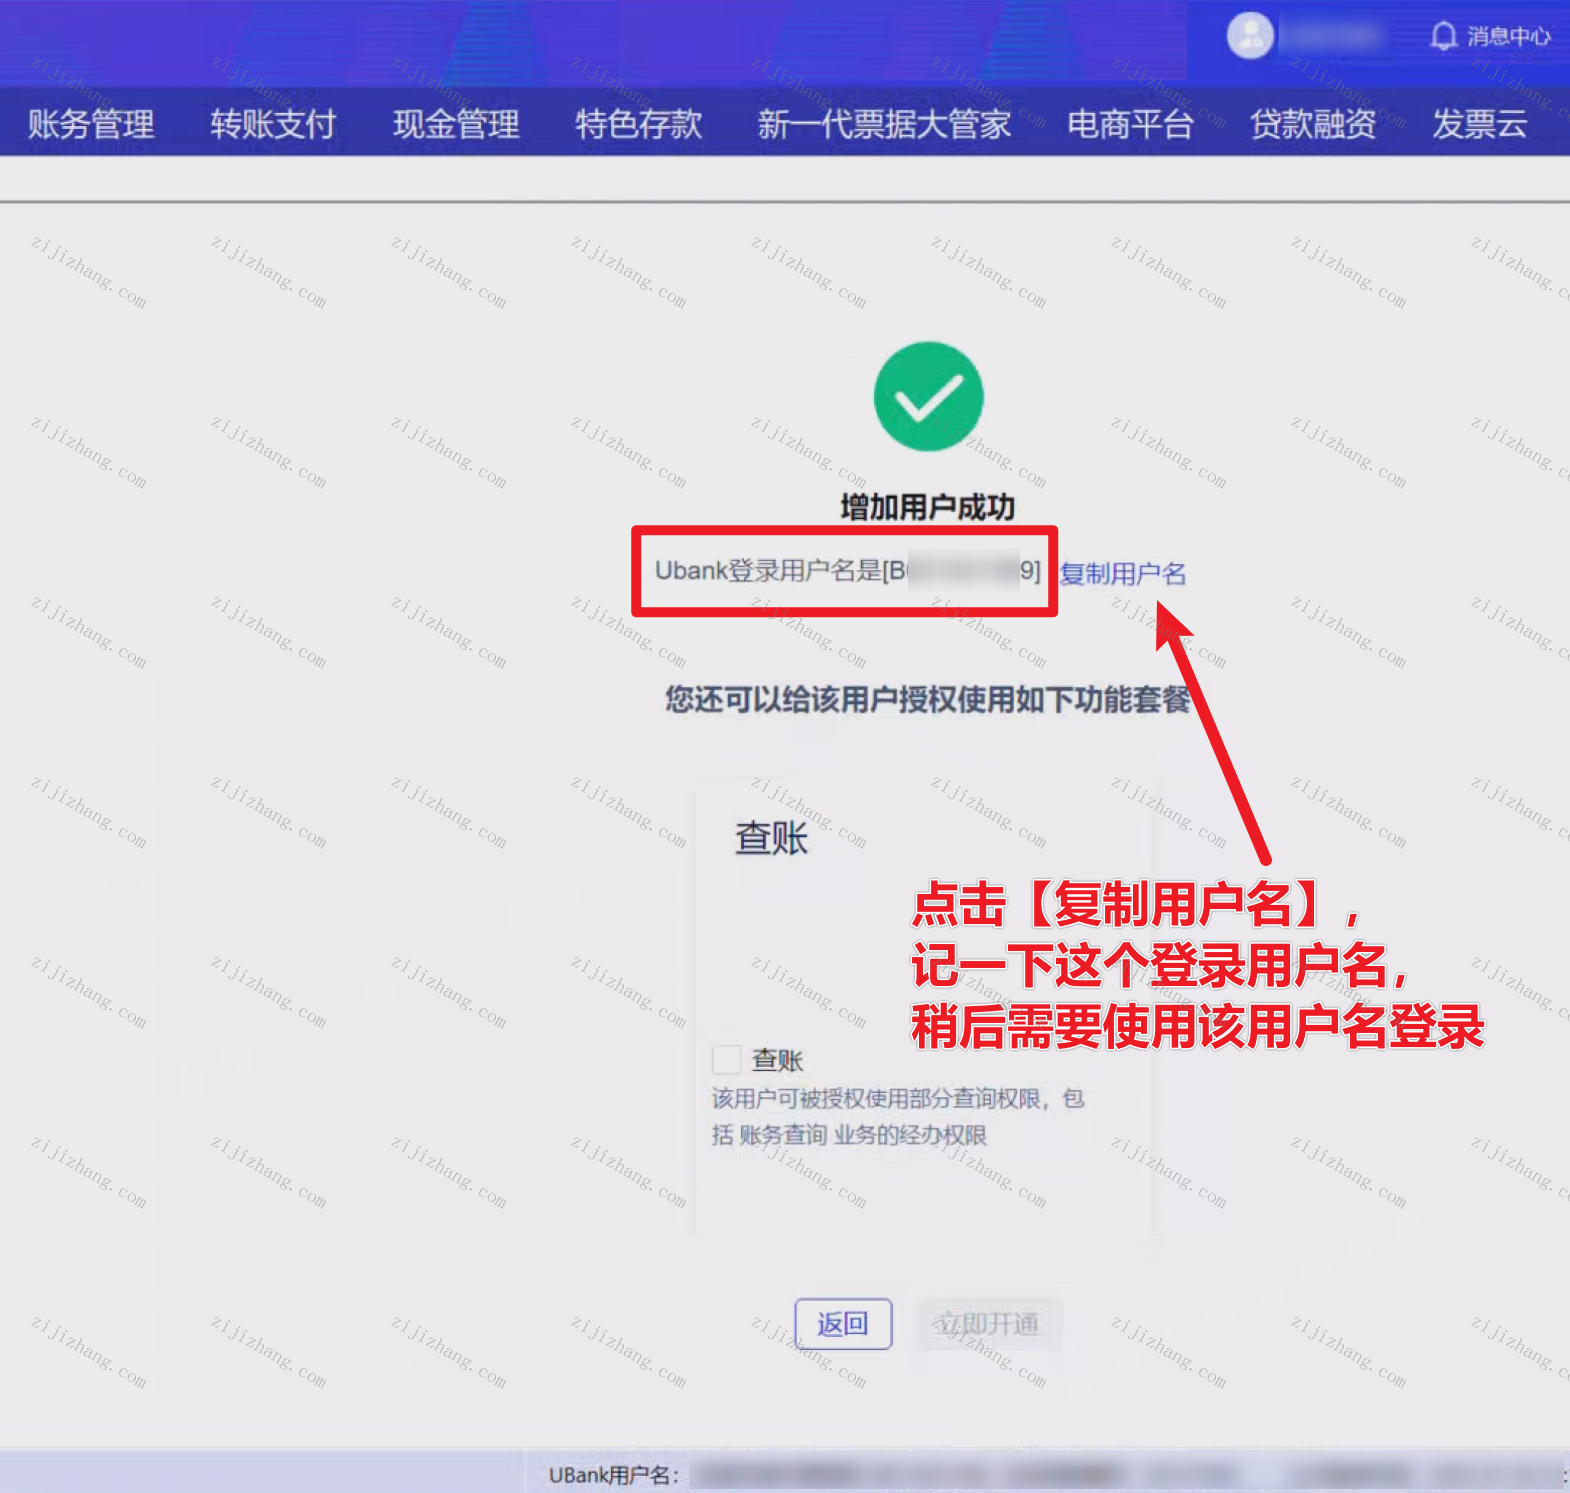Click the 该用户可被授权使用部分查询权限 description
1570x1493 pixels.
tap(898, 1116)
